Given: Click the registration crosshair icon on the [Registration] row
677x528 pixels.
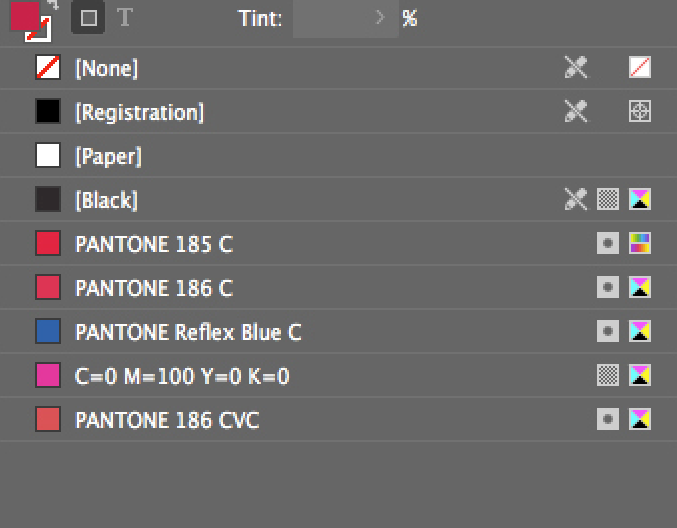Looking at the screenshot, I should (640, 112).
